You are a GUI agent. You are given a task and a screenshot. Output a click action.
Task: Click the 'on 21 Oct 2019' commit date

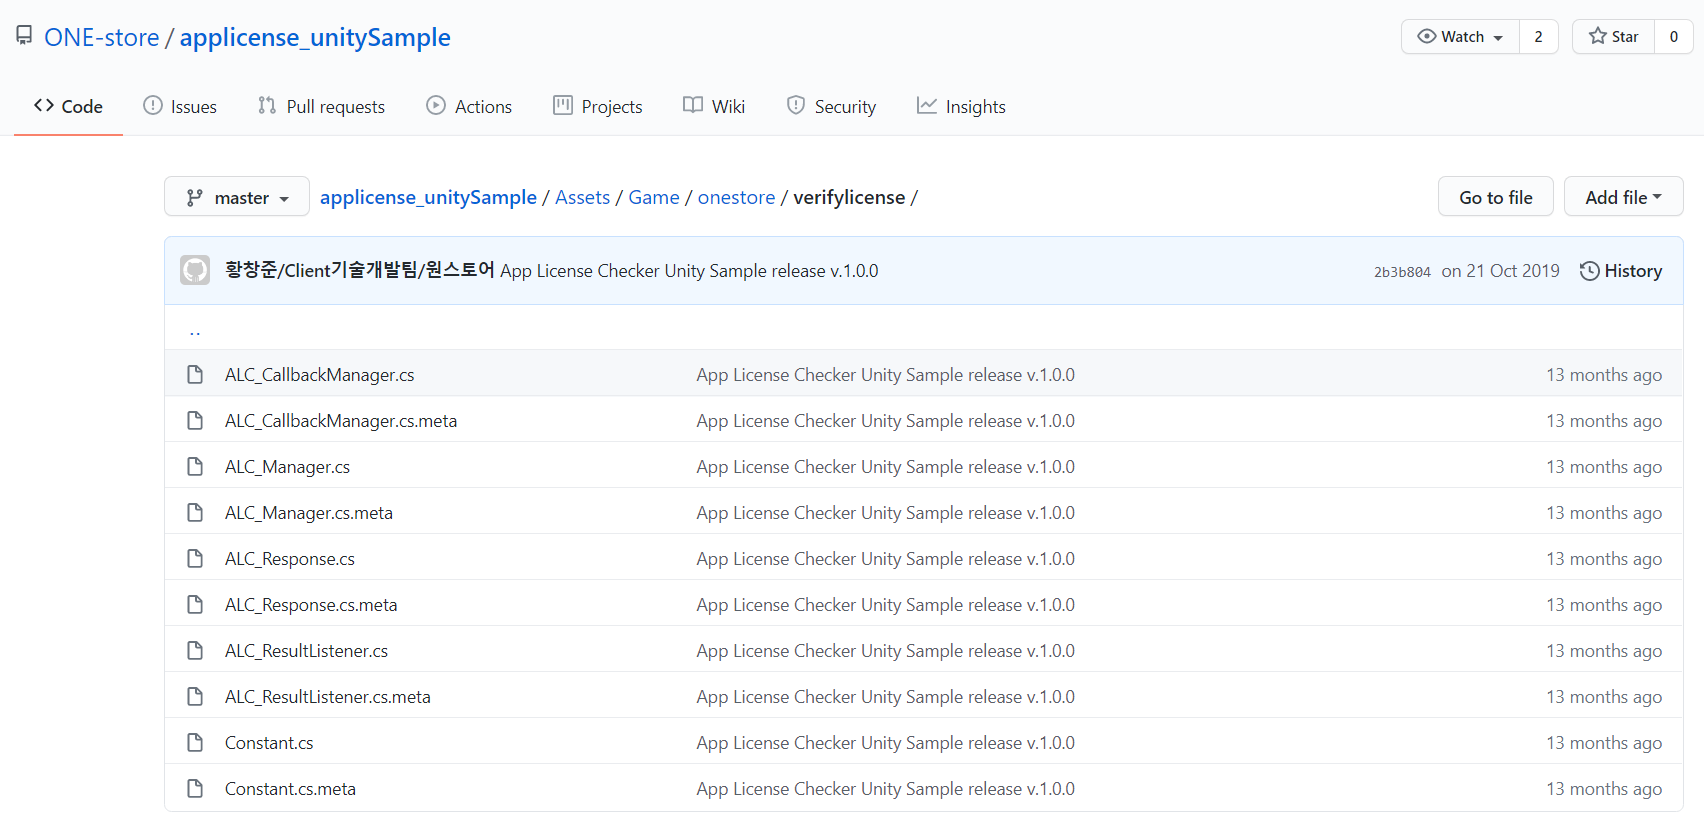tap(1500, 271)
